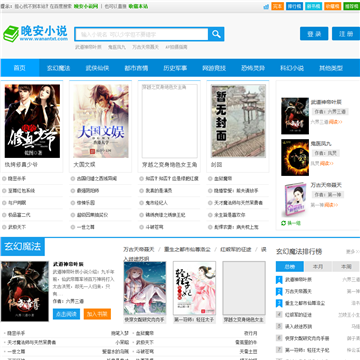The width and height of the screenshot is (360, 360).
Task: Click 晚安小说网 green link in top notice
Action: [x=86, y=6]
